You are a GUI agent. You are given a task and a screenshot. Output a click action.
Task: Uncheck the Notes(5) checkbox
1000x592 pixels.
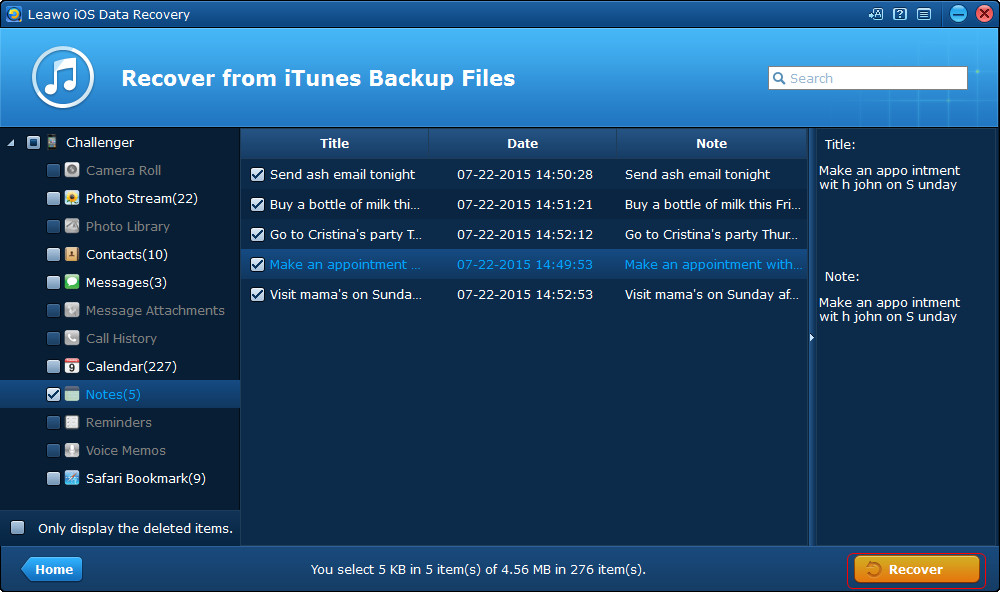[x=54, y=394]
